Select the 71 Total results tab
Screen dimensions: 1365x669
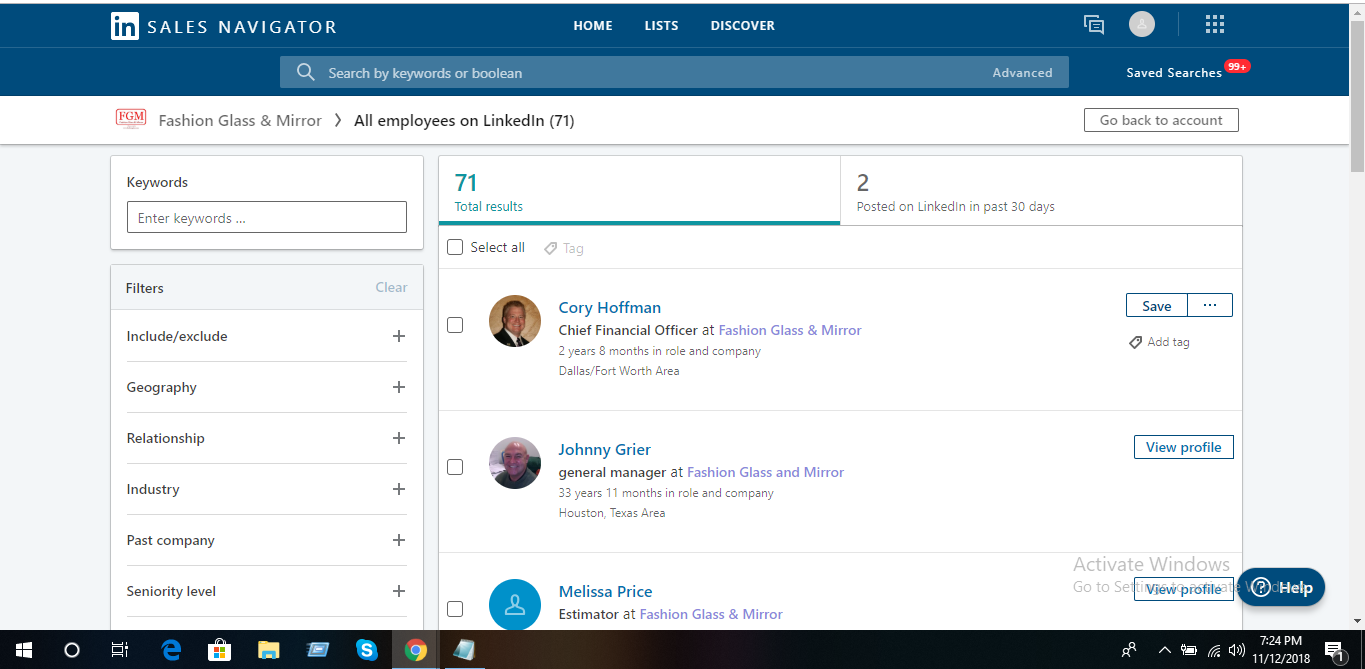pyautogui.click(x=640, y=191)
